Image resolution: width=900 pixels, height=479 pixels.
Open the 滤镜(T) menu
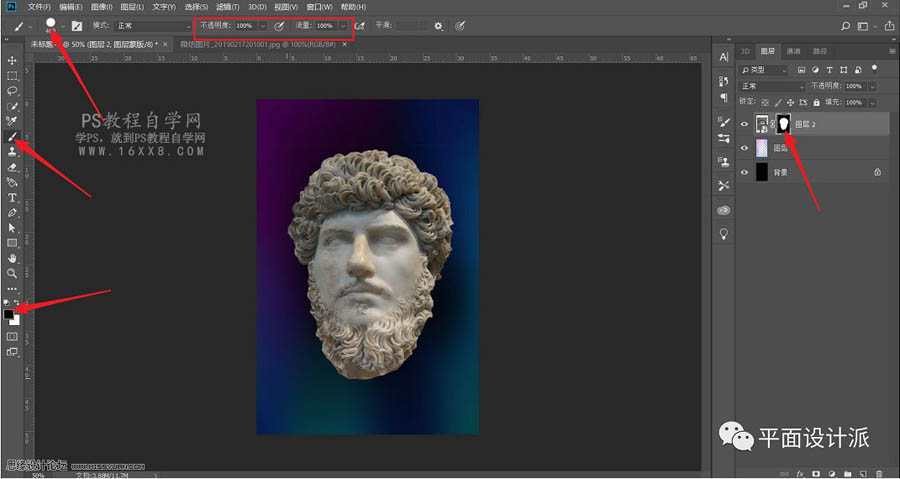point(228,7)
